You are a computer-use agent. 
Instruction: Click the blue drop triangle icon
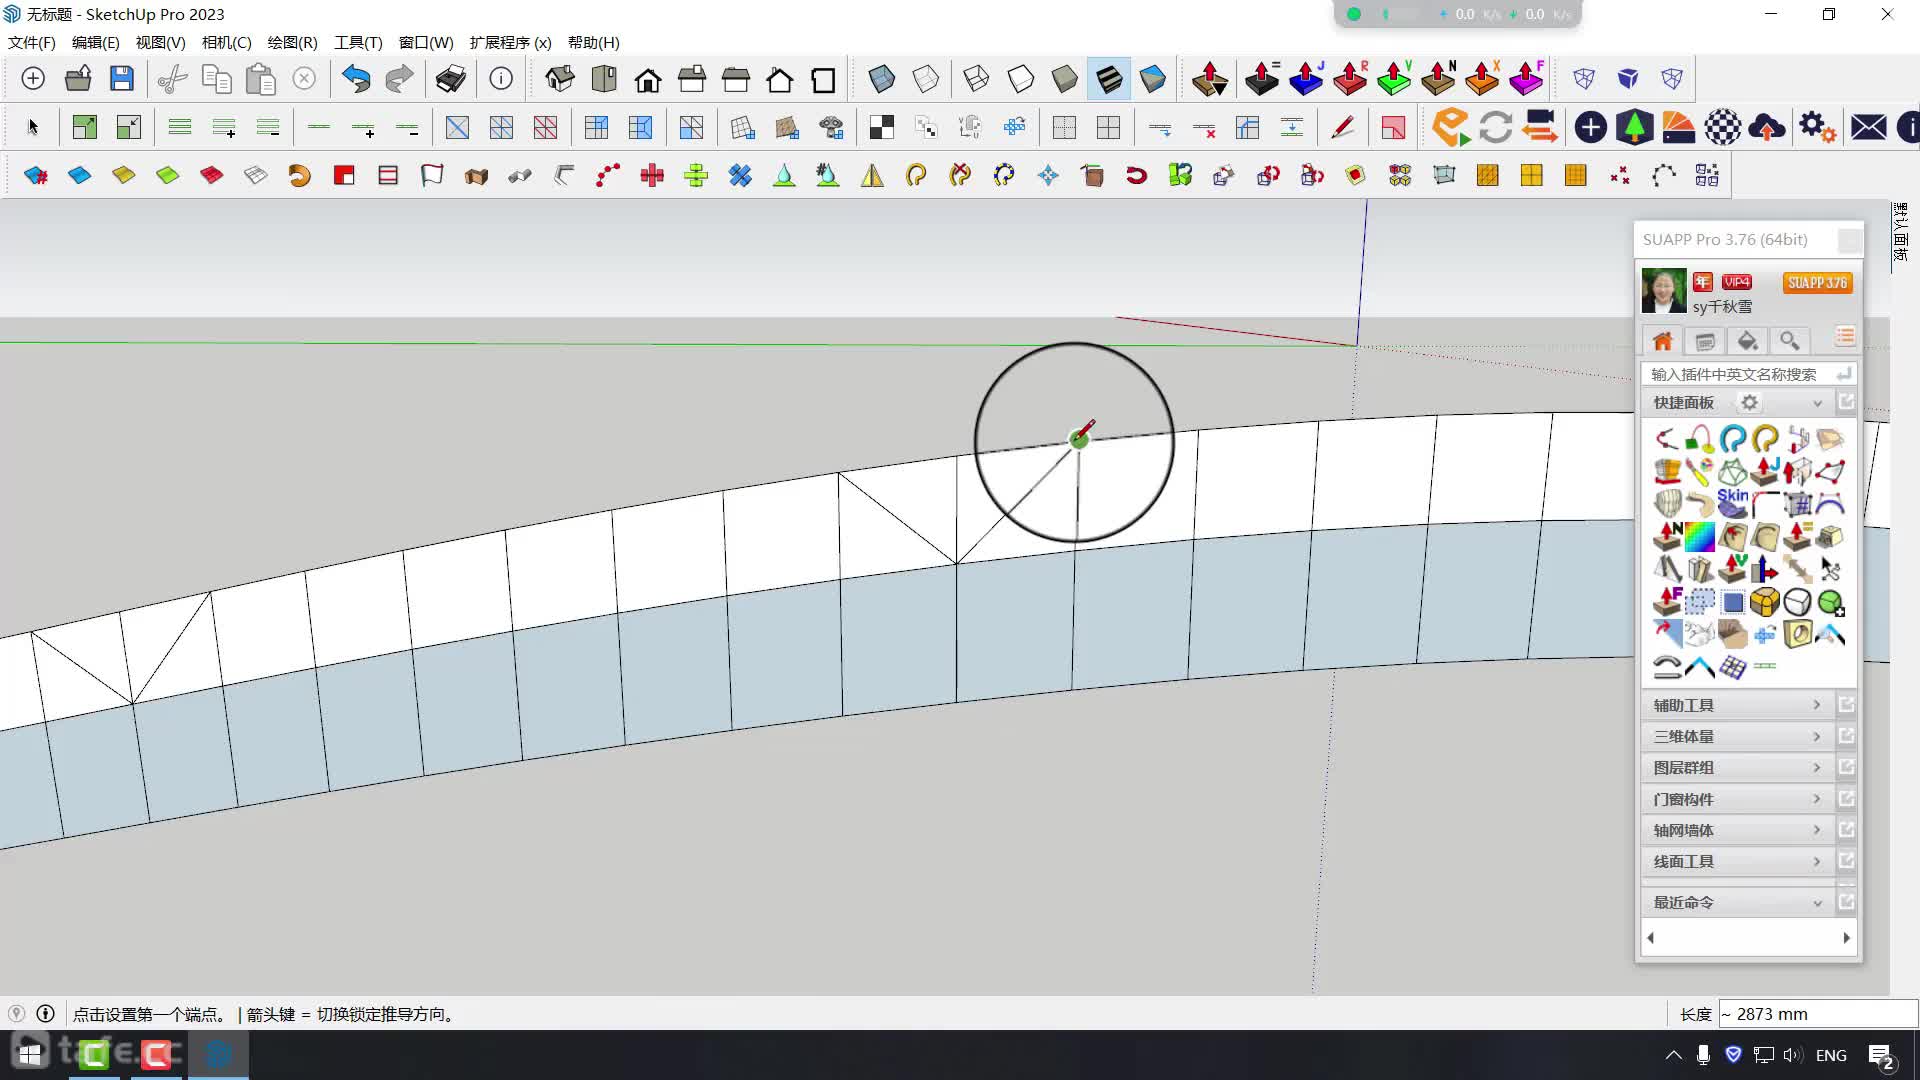[784, 176]
